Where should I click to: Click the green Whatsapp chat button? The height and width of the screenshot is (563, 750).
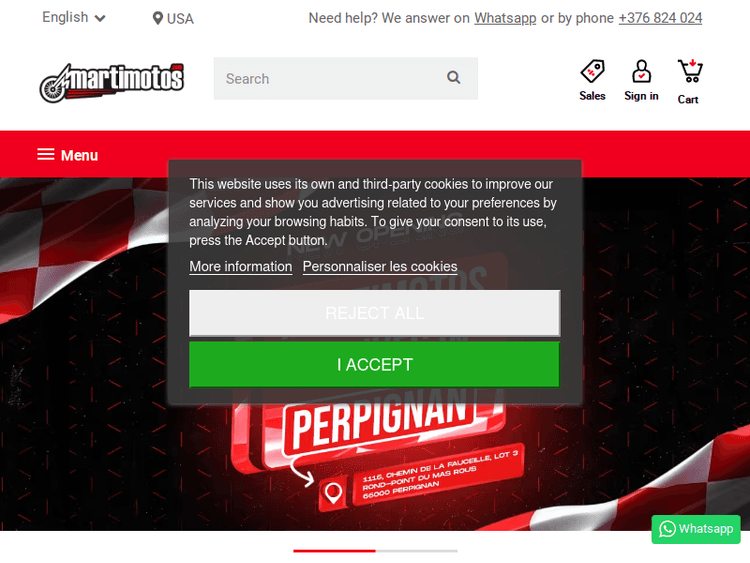tap(695, 529)
